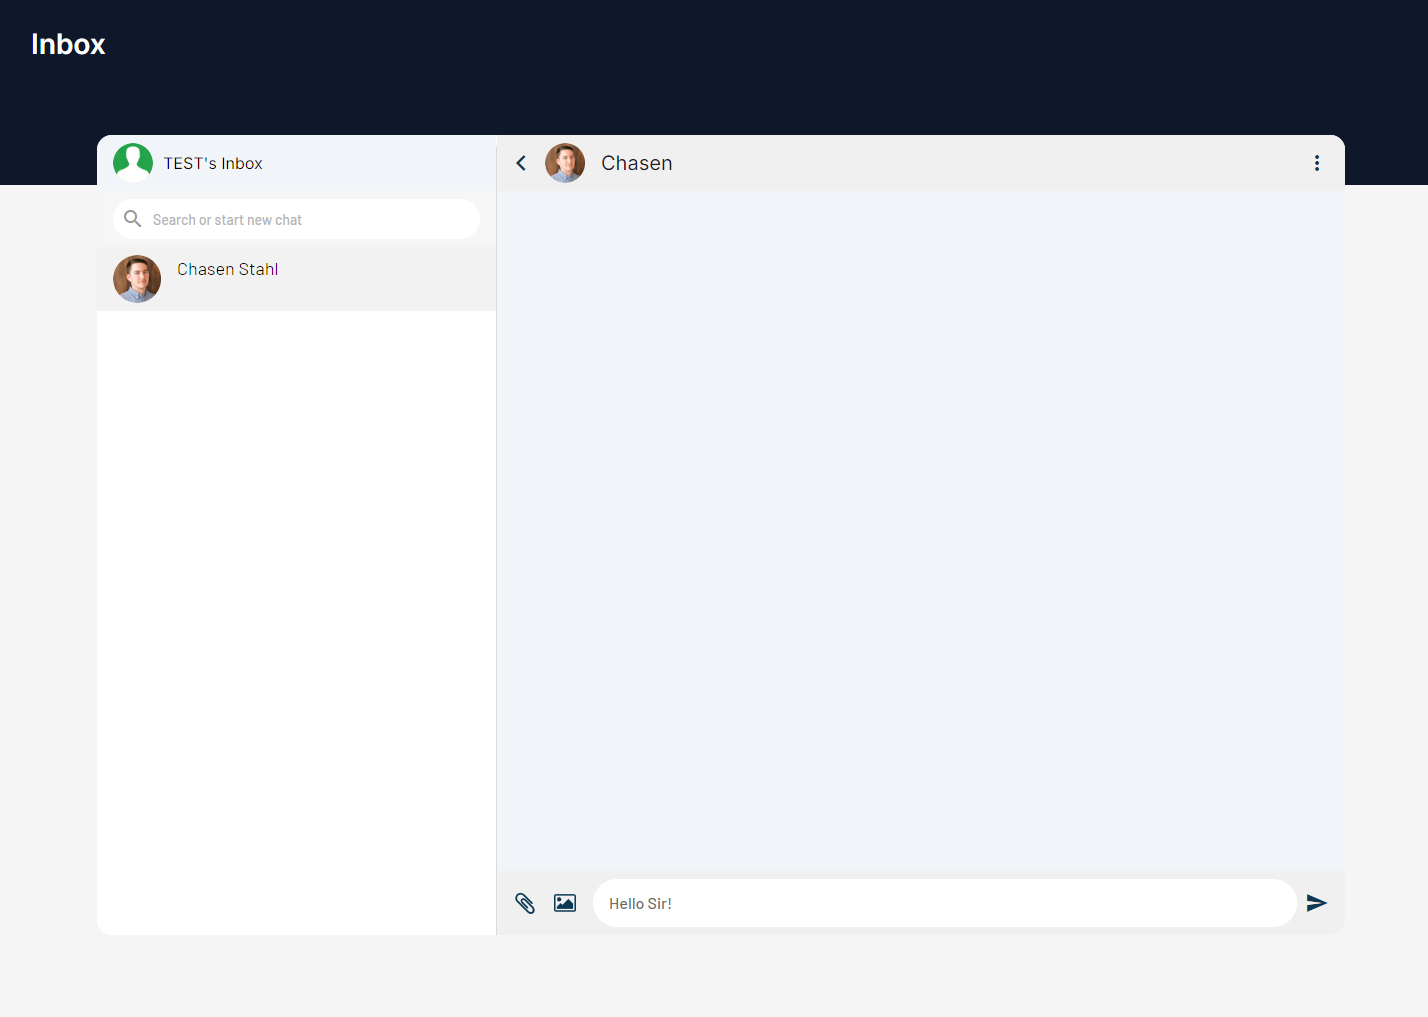Click Chasen Stahl's photo in conversation list

click(137, 279)
